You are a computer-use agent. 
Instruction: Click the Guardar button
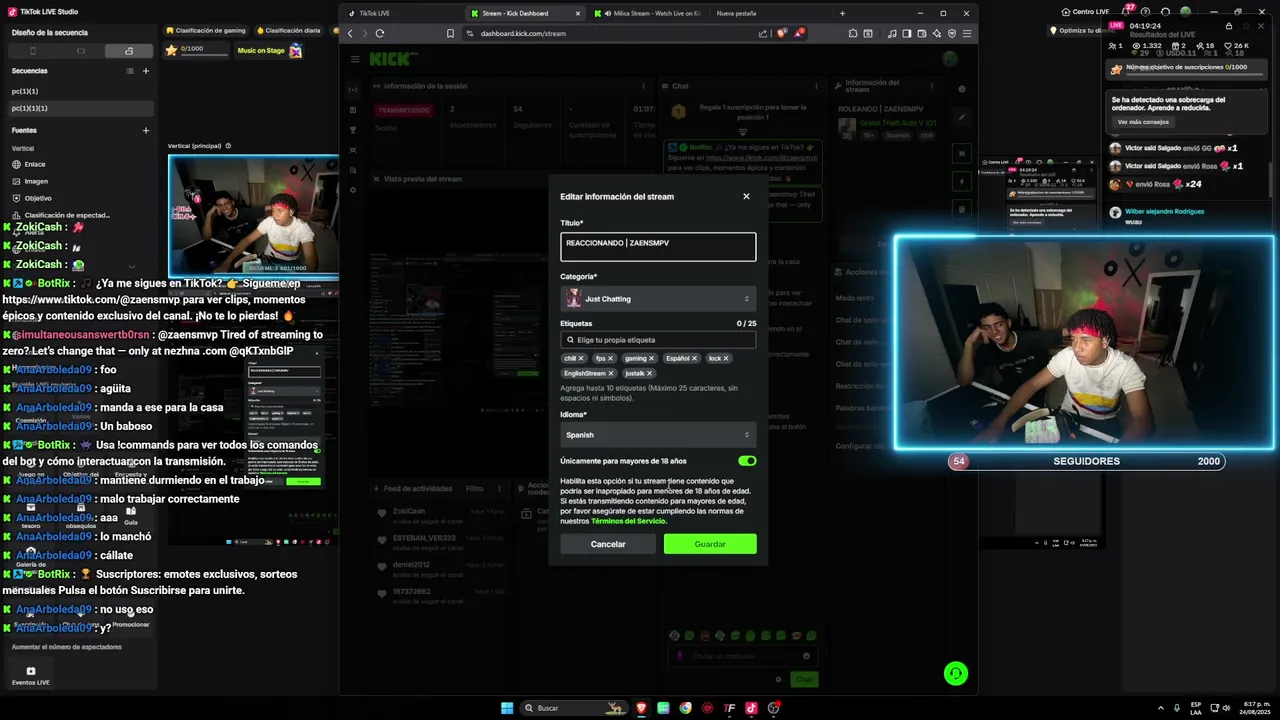710,544
